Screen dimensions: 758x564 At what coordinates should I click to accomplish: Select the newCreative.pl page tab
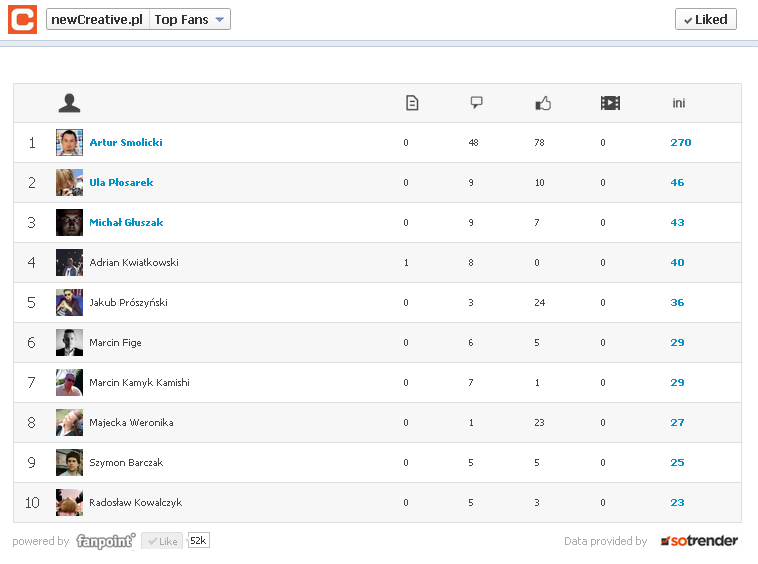coord(97,20)
